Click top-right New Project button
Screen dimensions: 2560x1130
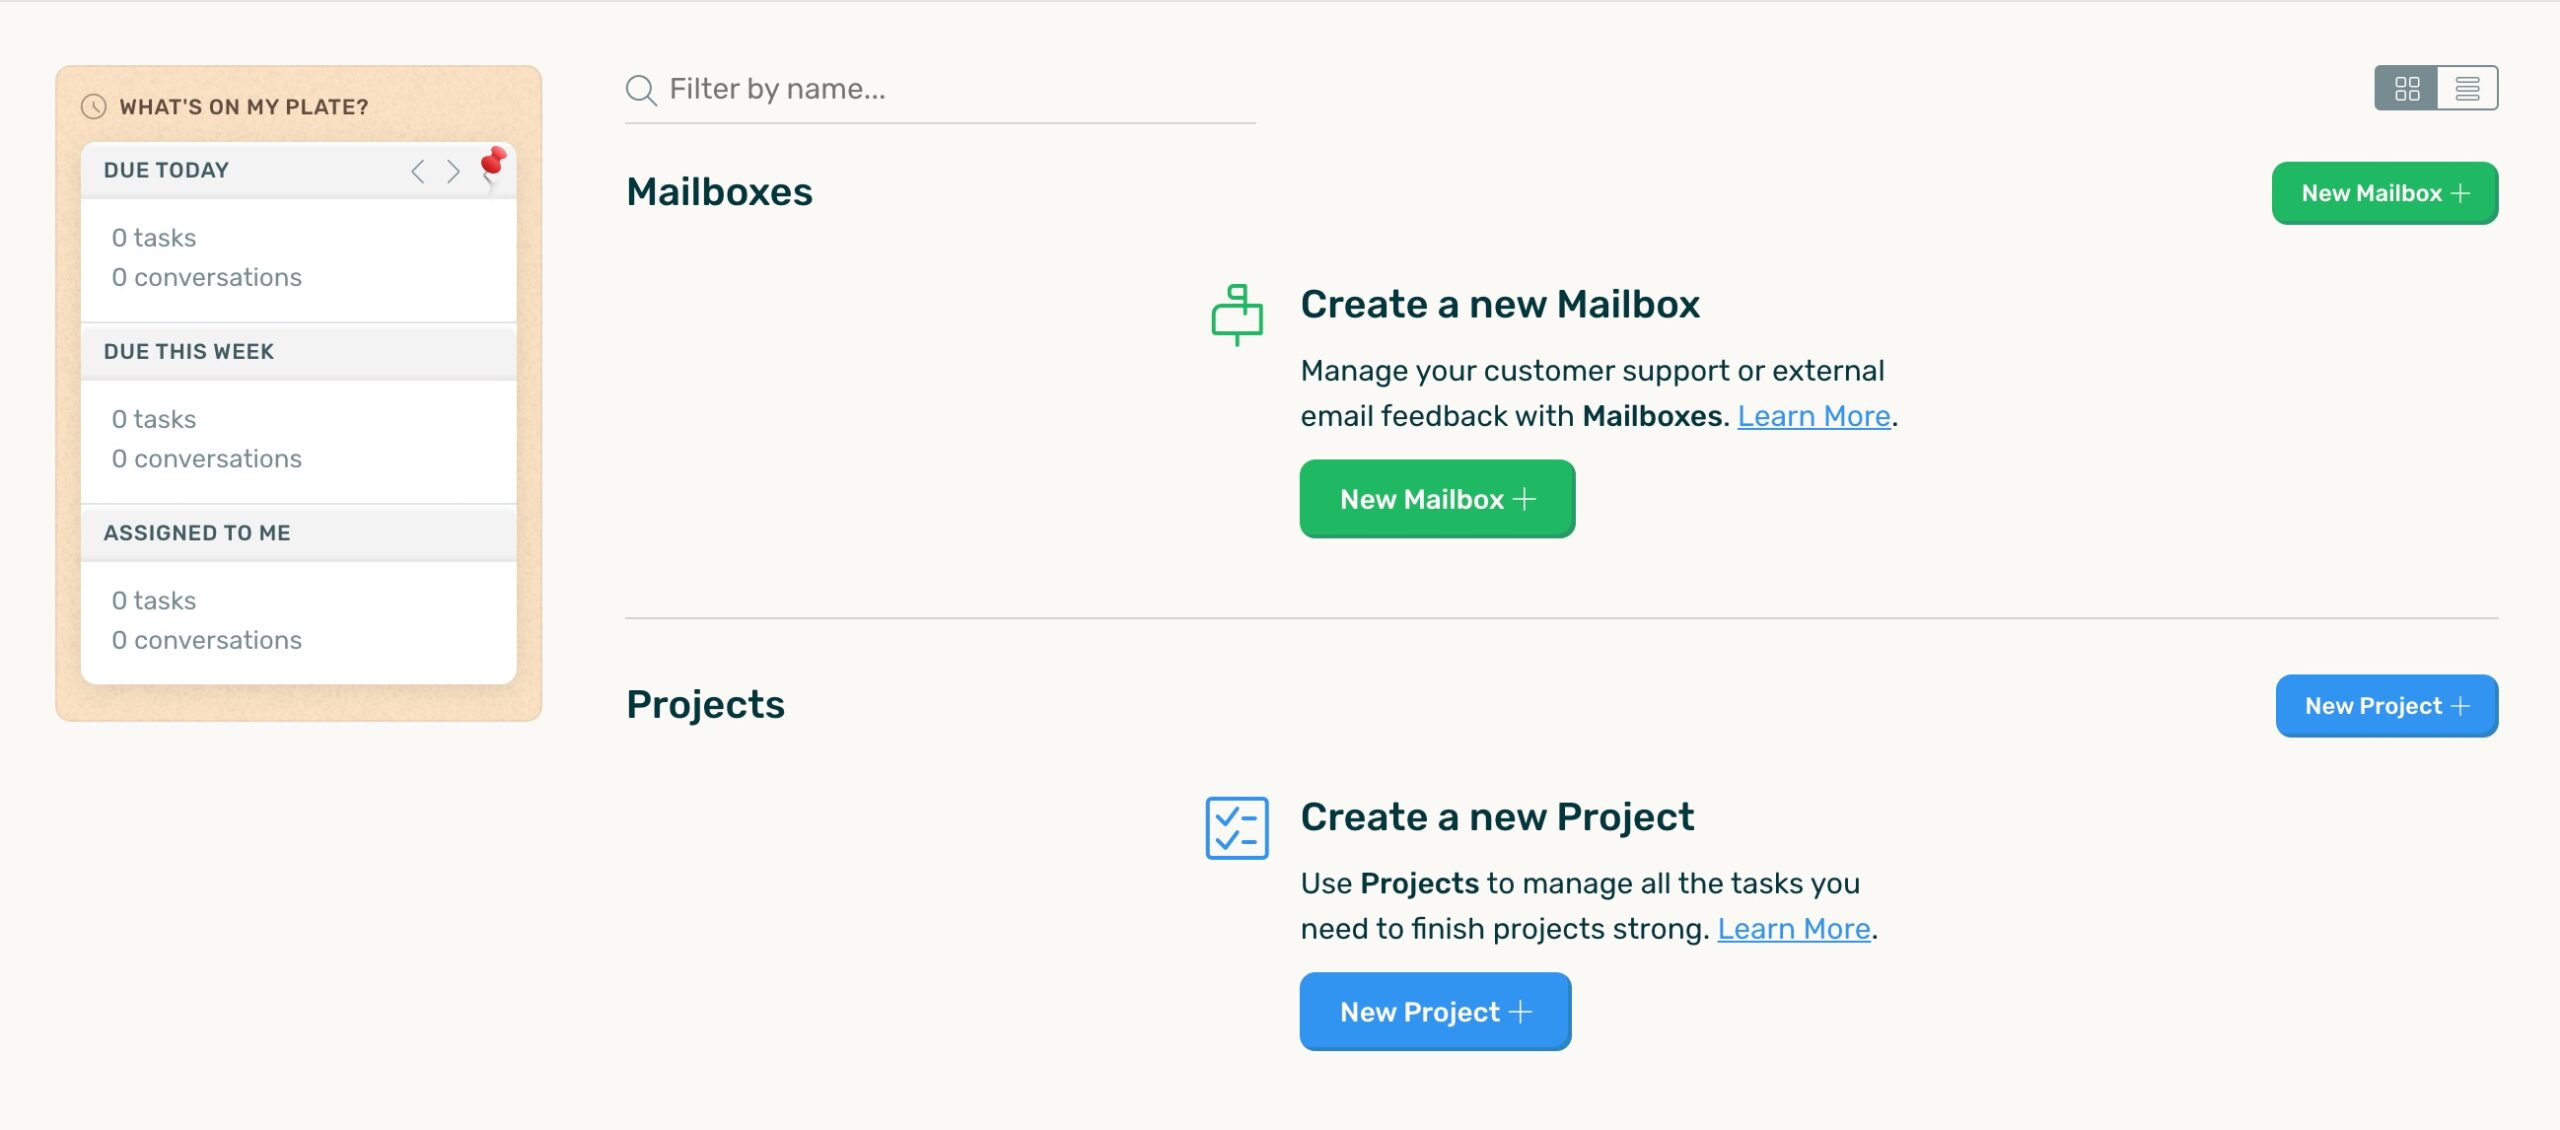pyautogui.click(x=2386, y=706)
